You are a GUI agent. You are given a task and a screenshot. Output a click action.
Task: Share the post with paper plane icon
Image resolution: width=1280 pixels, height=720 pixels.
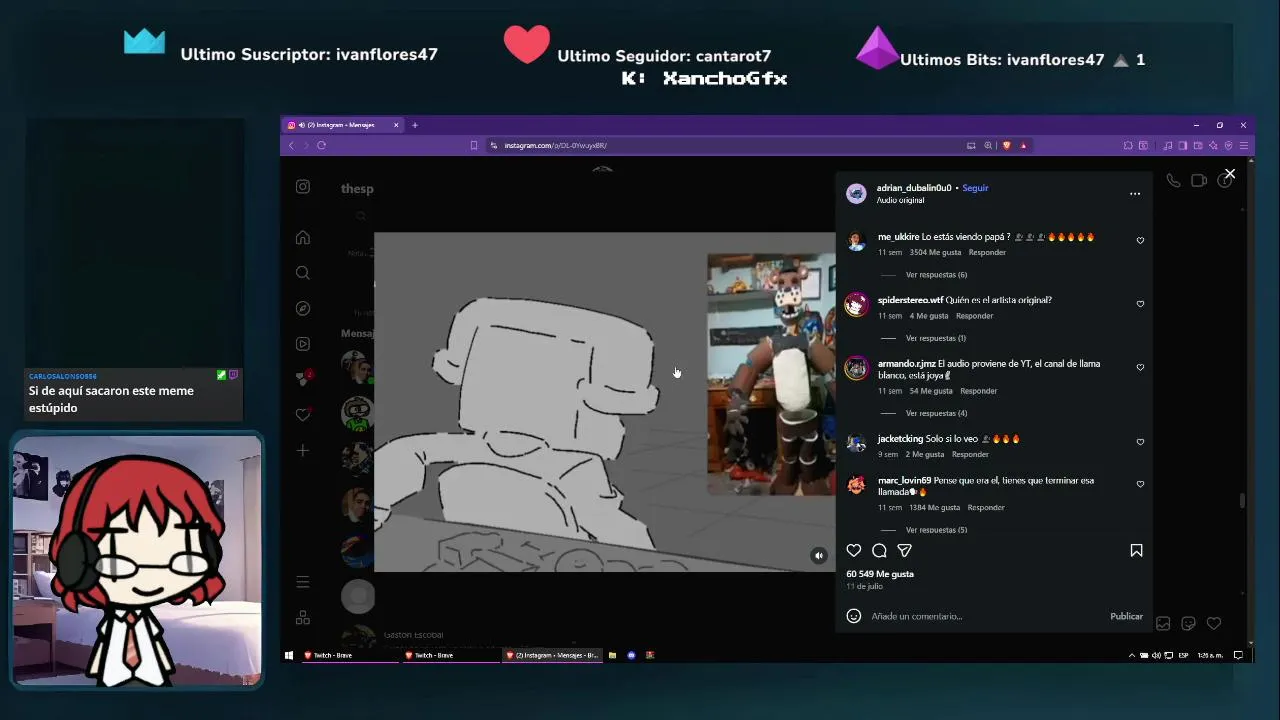(x=905, y=550)
